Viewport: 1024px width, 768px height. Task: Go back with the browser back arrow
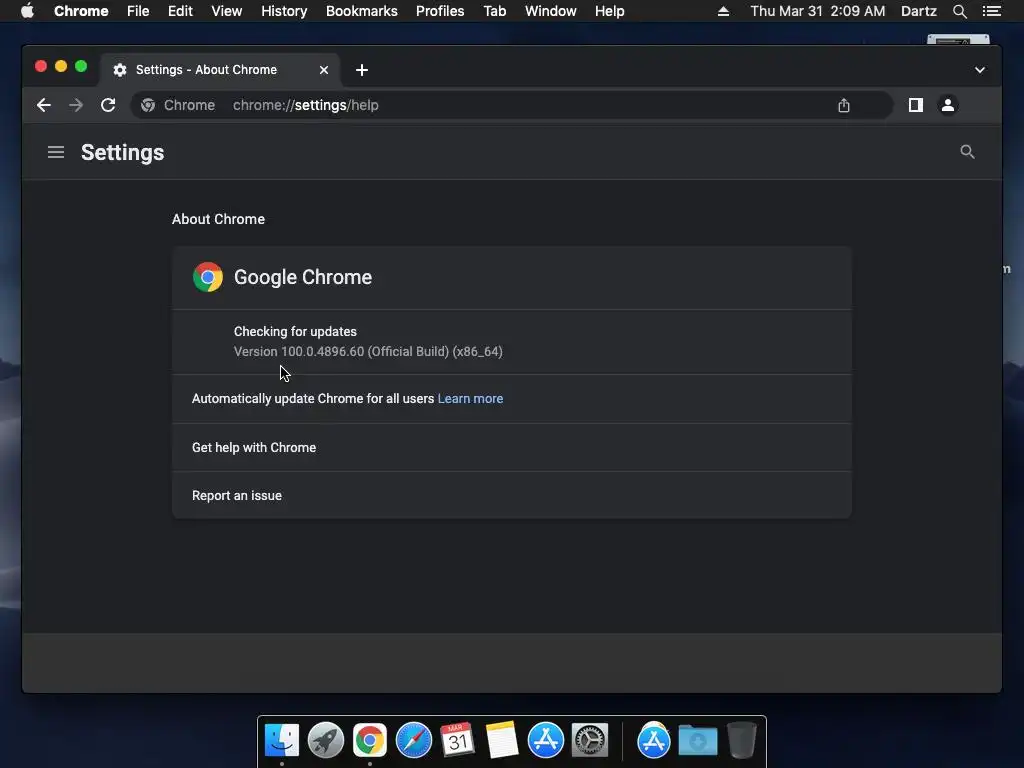[44, 105]
